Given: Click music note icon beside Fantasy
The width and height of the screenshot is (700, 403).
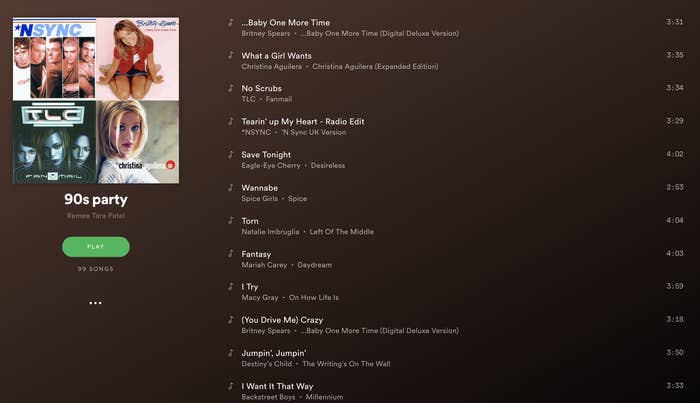Looking at the screenshot, I should tap(230, 253).
